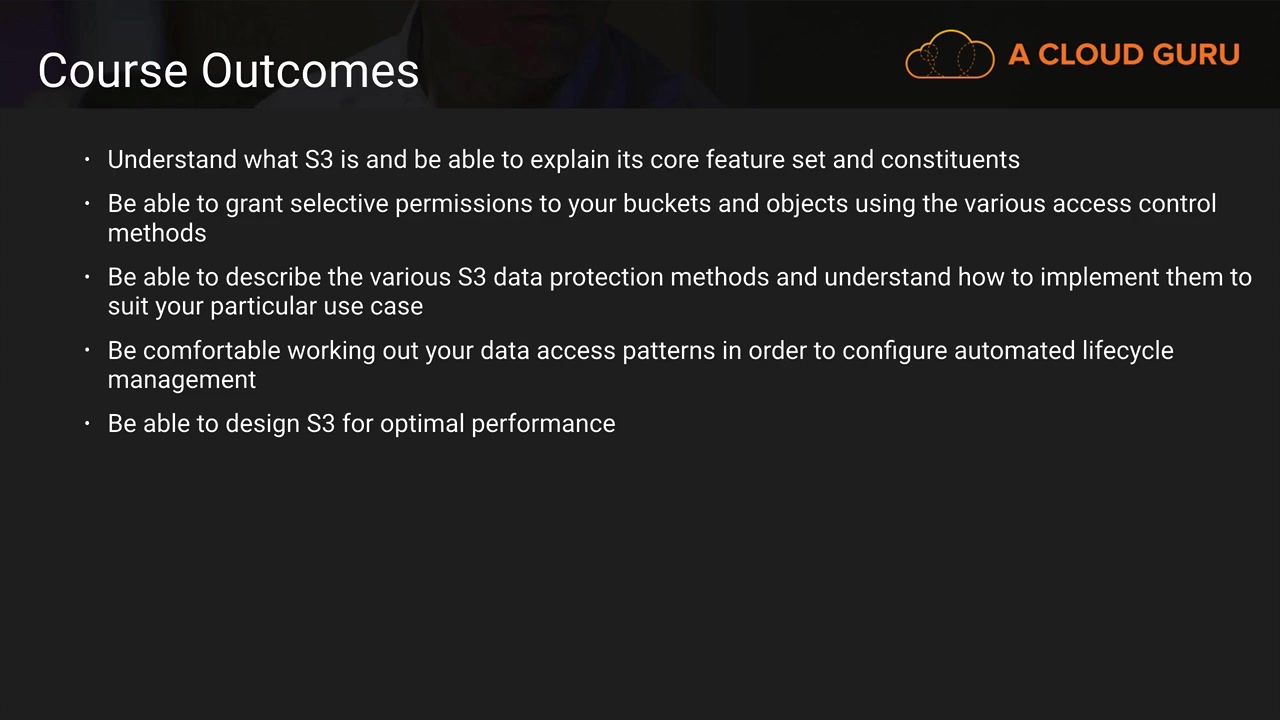Click the bullet dot before "Be comfortable working out"
Viewport: 1280px width, 720px height.
click(88, 350)
